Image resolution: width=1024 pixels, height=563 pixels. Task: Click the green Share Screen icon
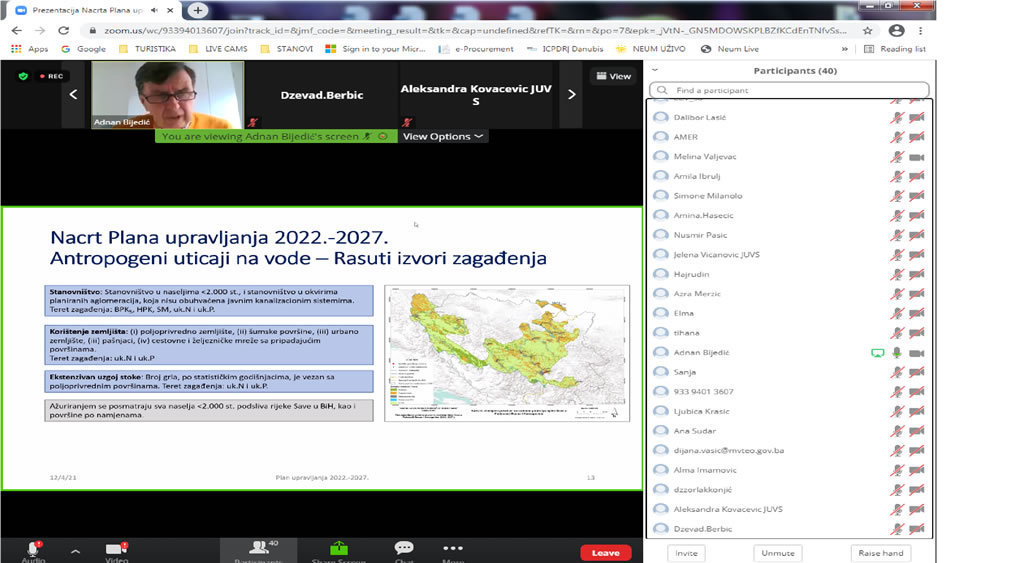point(338,547)
